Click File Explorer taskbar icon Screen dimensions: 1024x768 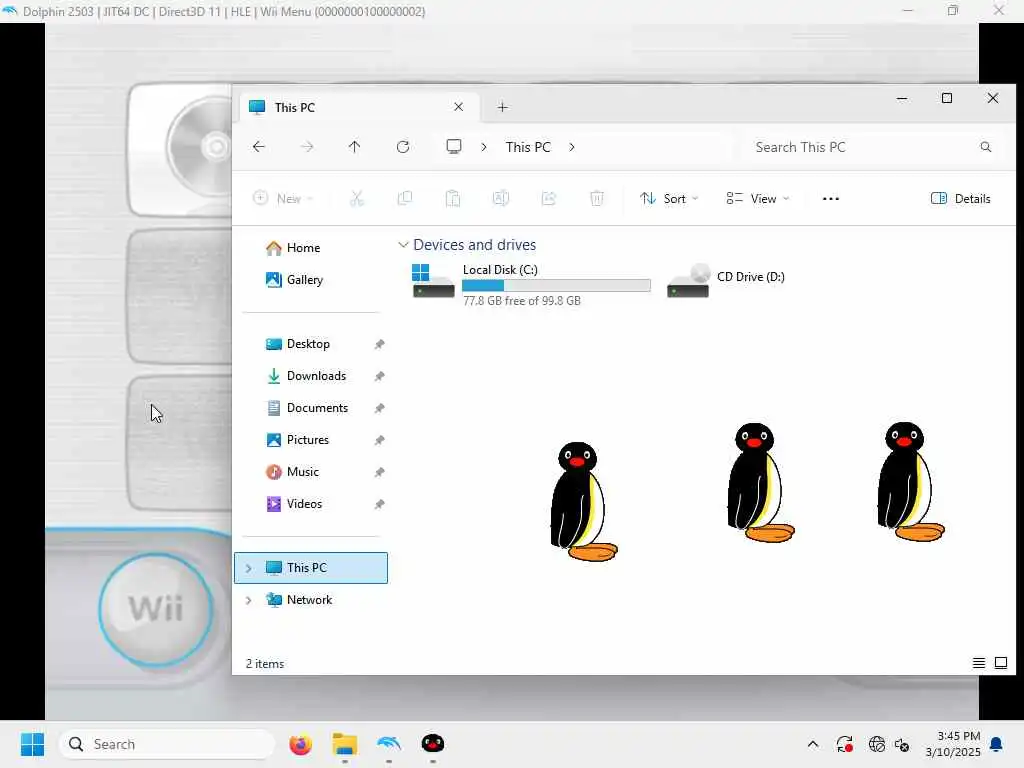pyautogui.click(x=344, y=744)
